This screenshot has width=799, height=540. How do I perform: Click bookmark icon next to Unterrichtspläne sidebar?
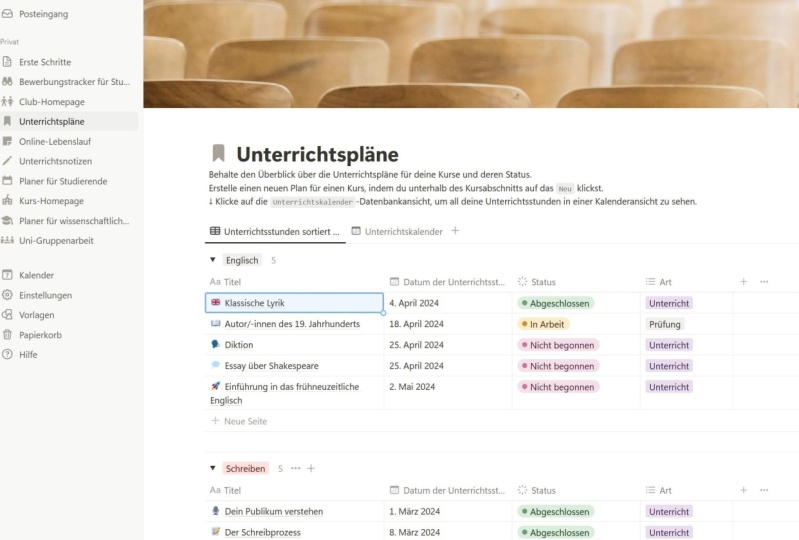click(x=7, y=121)
